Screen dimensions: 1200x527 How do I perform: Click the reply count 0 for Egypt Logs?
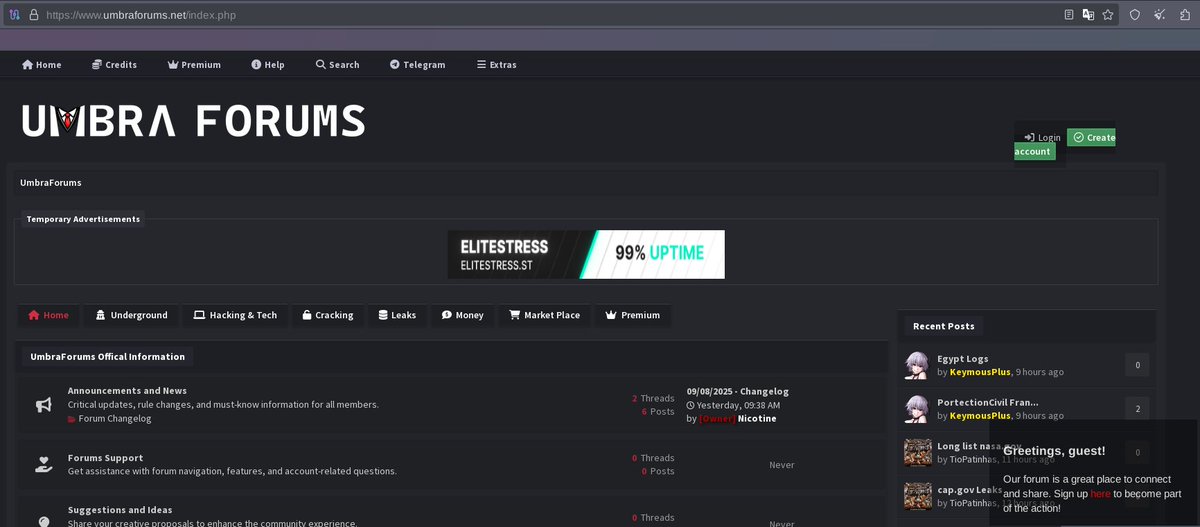click(1137, 365)
